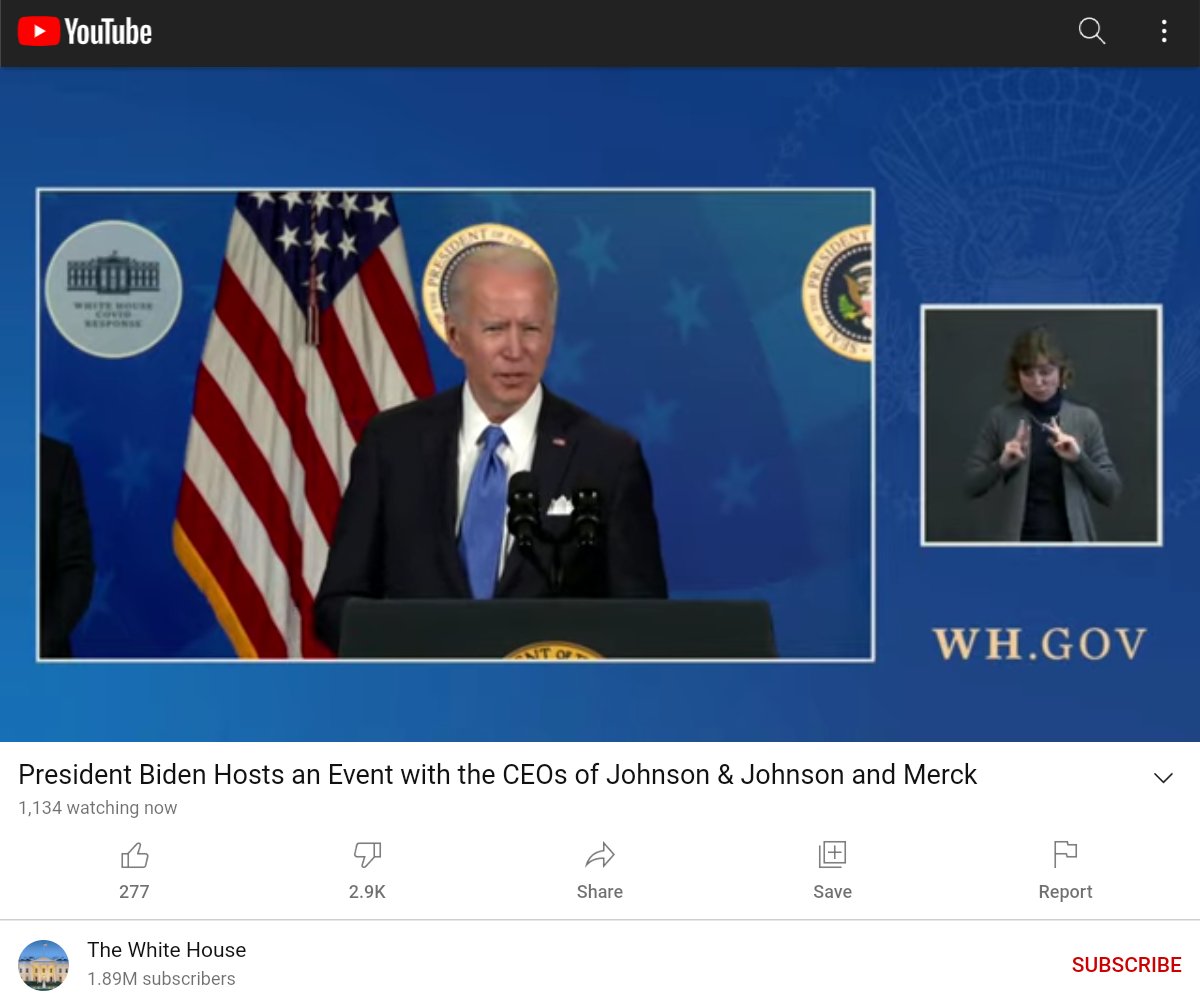The height and width of the screenshot is (1002, 1200).
Task: Open the YouTube home logo
Action: coord(85,32)
